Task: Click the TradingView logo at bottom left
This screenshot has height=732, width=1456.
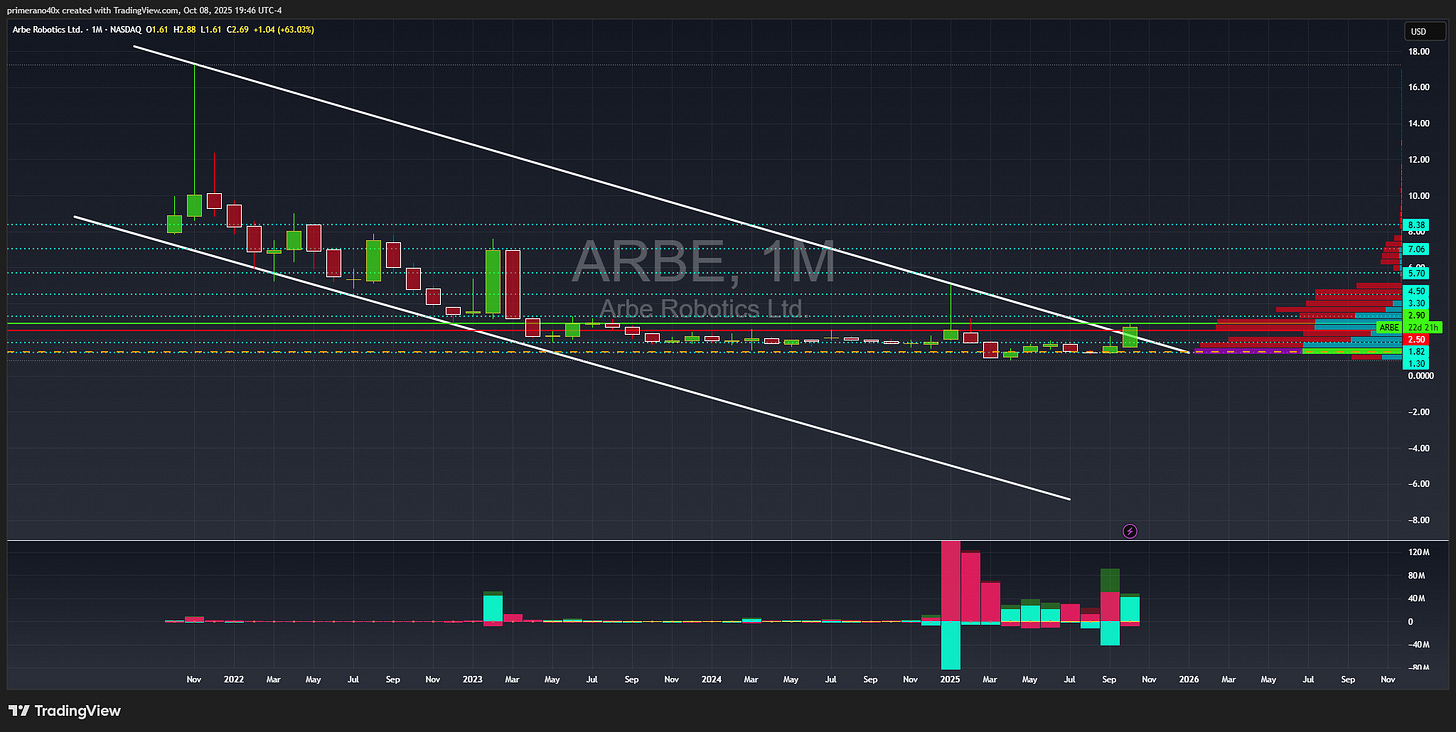Action: [x=64, y=711]
